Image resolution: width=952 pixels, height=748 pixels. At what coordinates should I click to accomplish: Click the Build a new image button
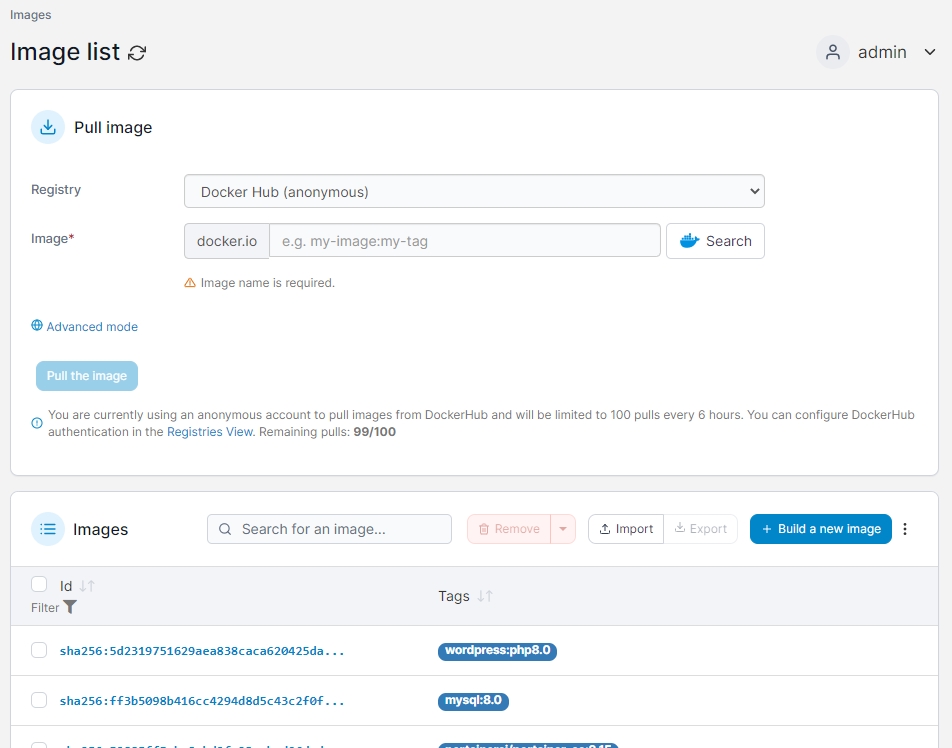tap(820, 529)
